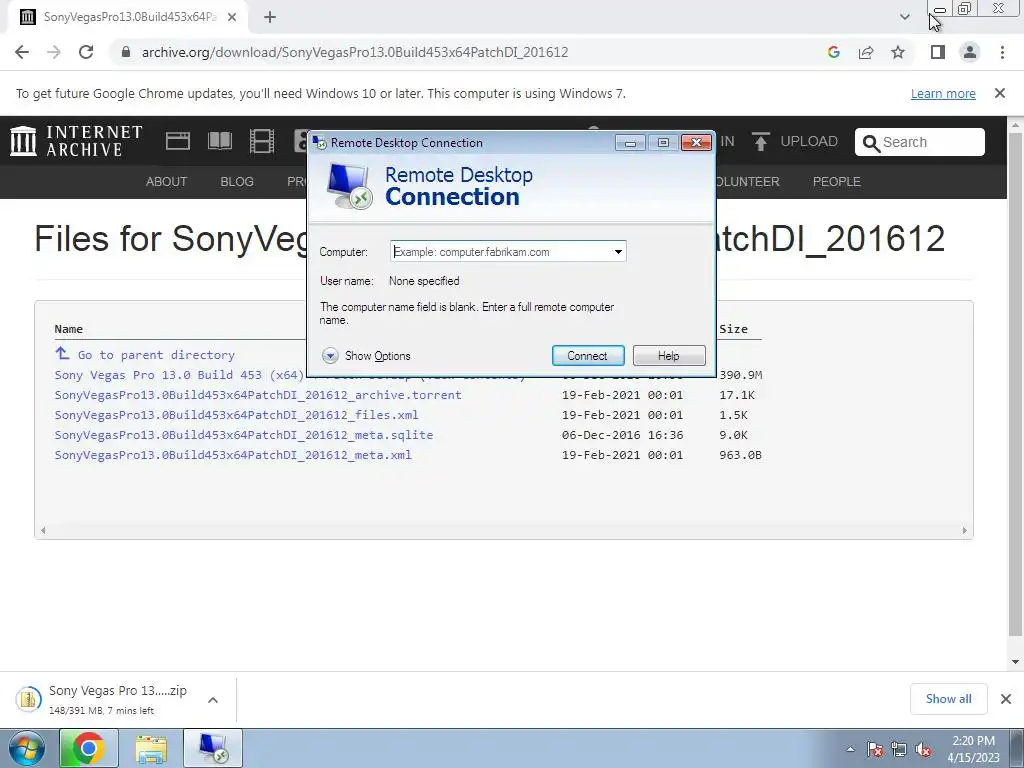
Task: Open the BLOG menu item
Action: coord(237,182)
